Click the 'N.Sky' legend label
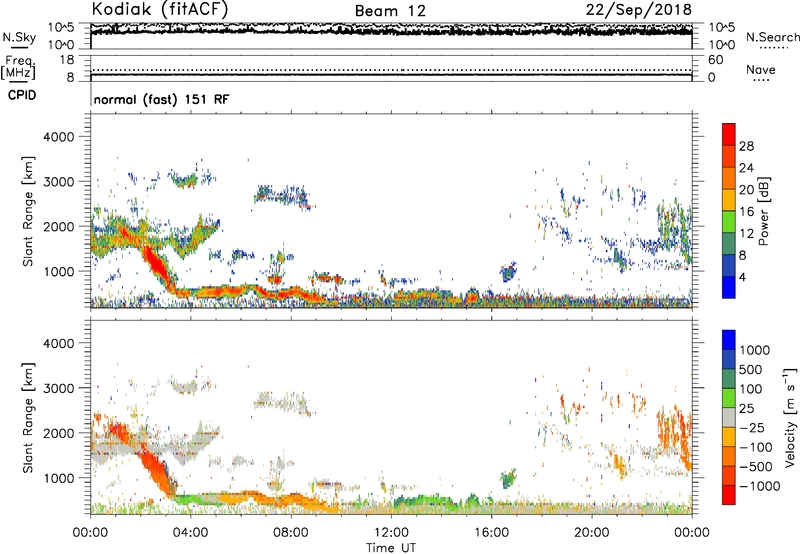Image resolution: width=800 pixels, height=554 pixels. [19, 37]
